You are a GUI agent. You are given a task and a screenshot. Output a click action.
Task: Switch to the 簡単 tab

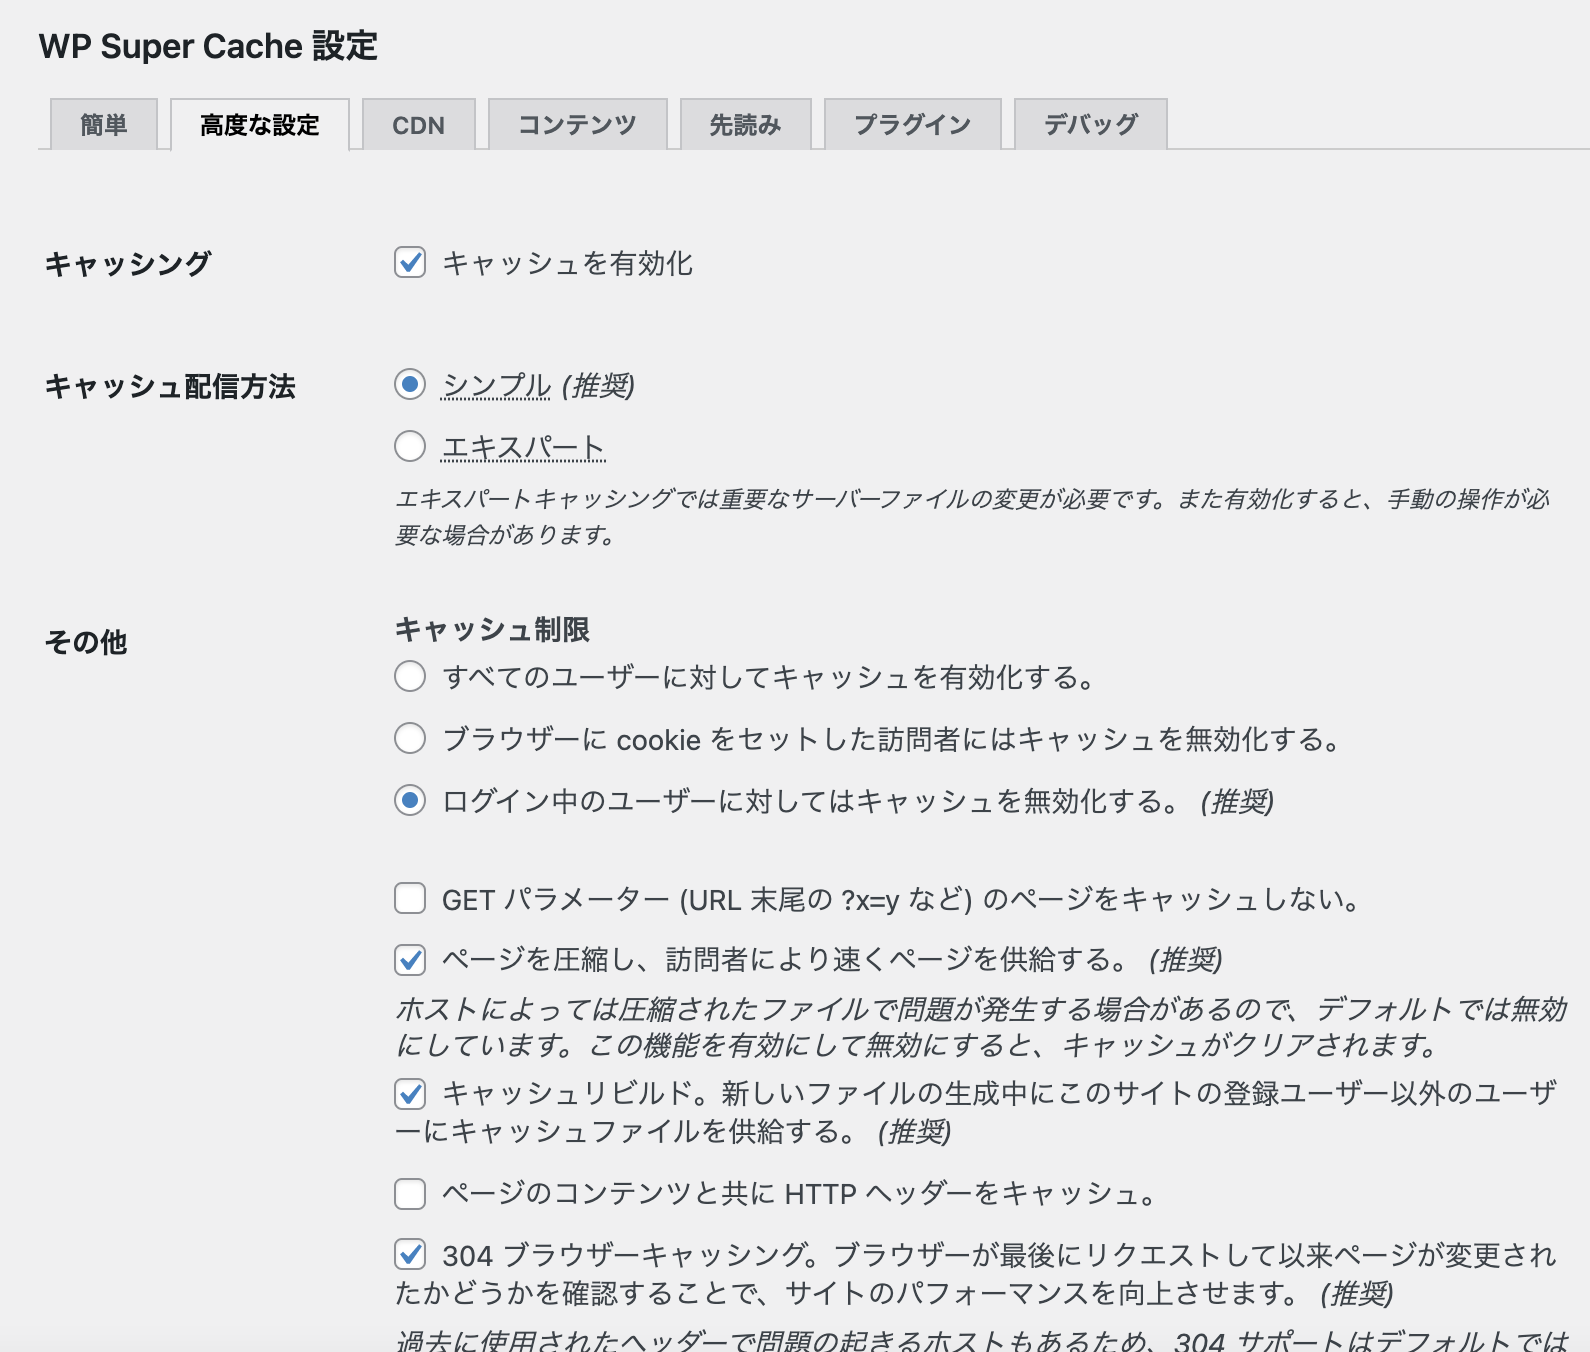pos(104,124)
